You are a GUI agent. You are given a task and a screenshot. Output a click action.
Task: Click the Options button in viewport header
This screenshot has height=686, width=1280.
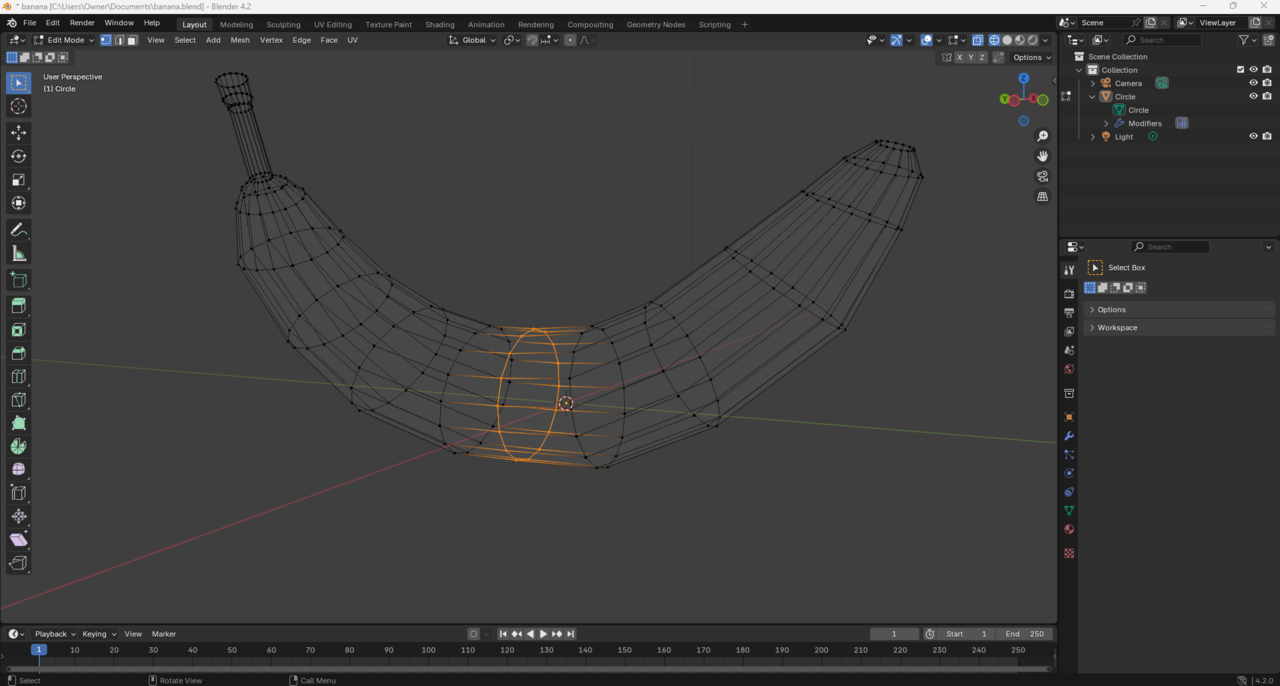[1031, 57]
